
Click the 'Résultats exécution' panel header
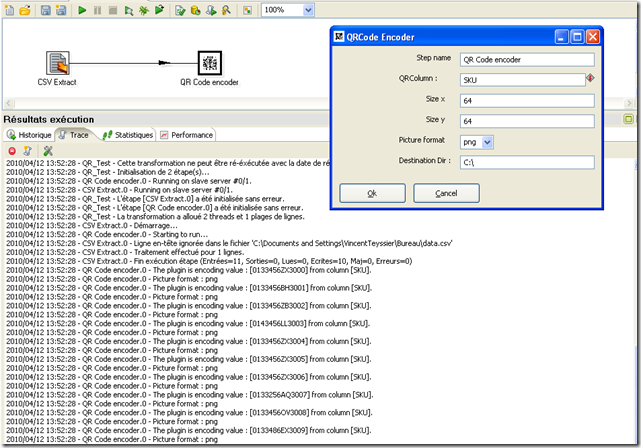[x=49, y=119]
